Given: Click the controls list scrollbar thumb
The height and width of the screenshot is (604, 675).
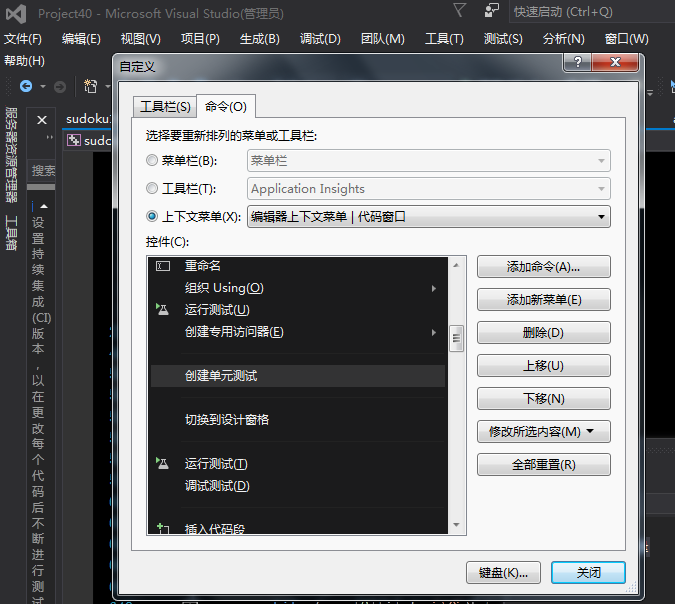Looking at the screenshot, I should pyautogui.click(x=456, y=338).
